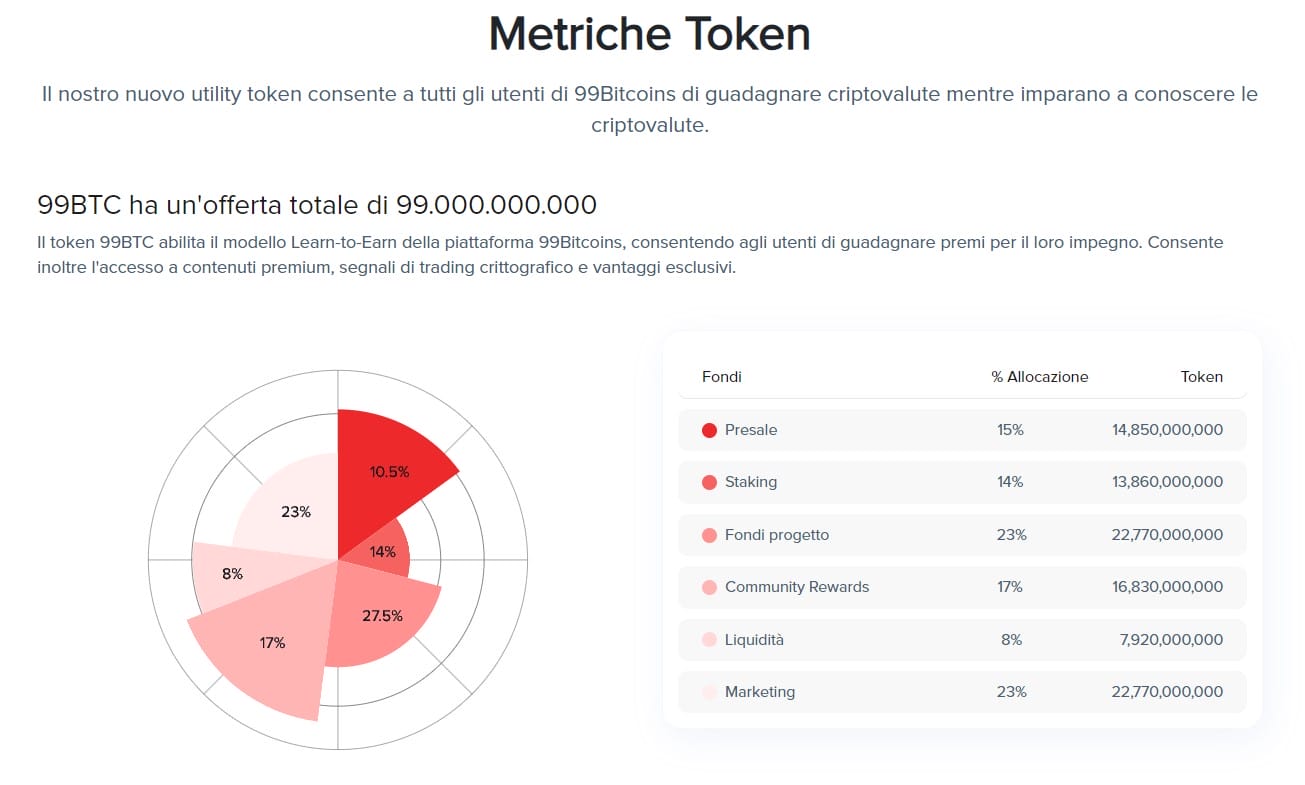Click the Presale token amount 14,850,000,000
The width and height of the screenshot is (1305, 785).
1167,430
